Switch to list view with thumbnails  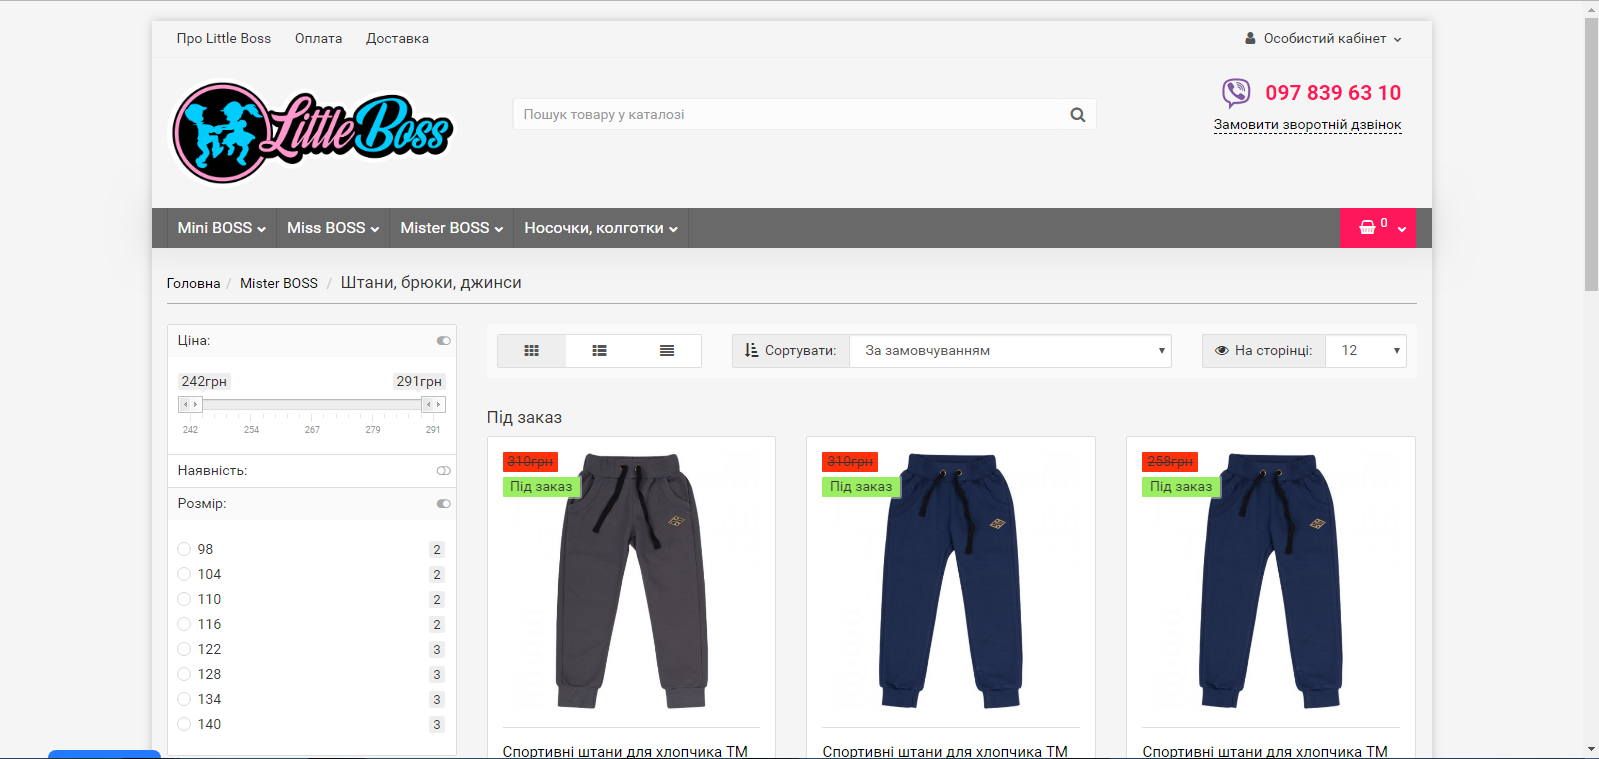tap(599, 351)
